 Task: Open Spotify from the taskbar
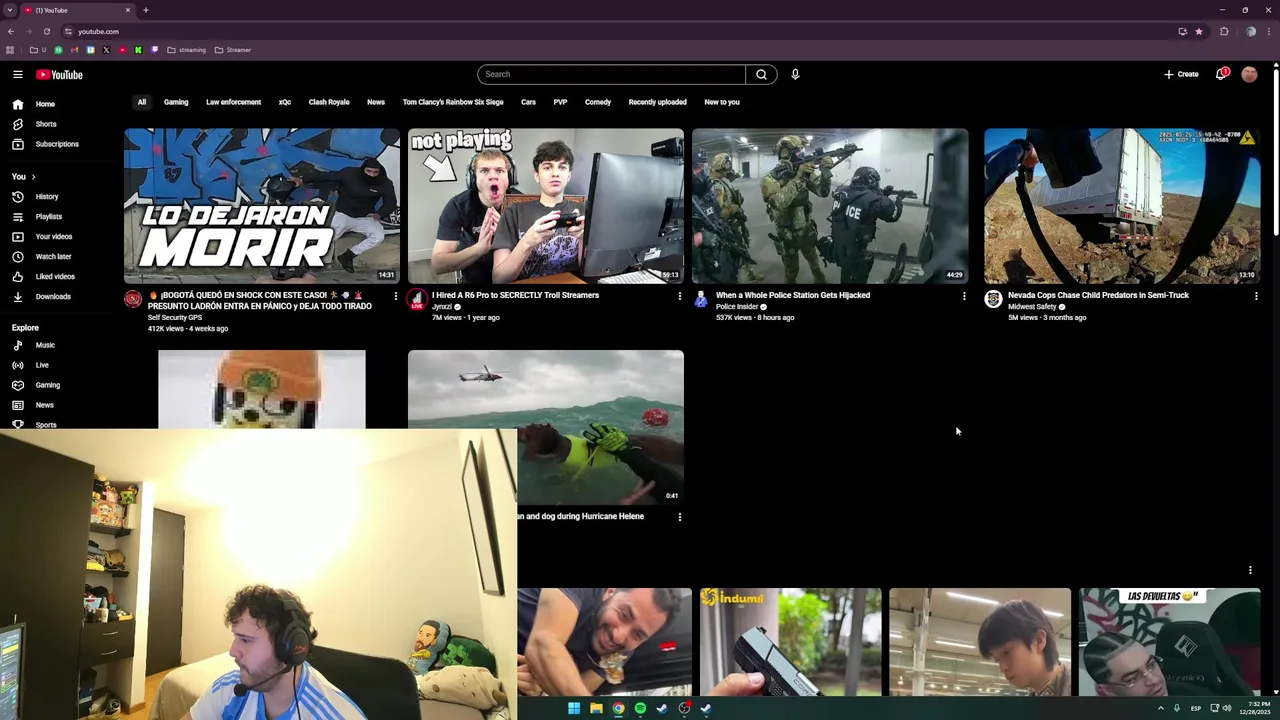pos(640,709)
